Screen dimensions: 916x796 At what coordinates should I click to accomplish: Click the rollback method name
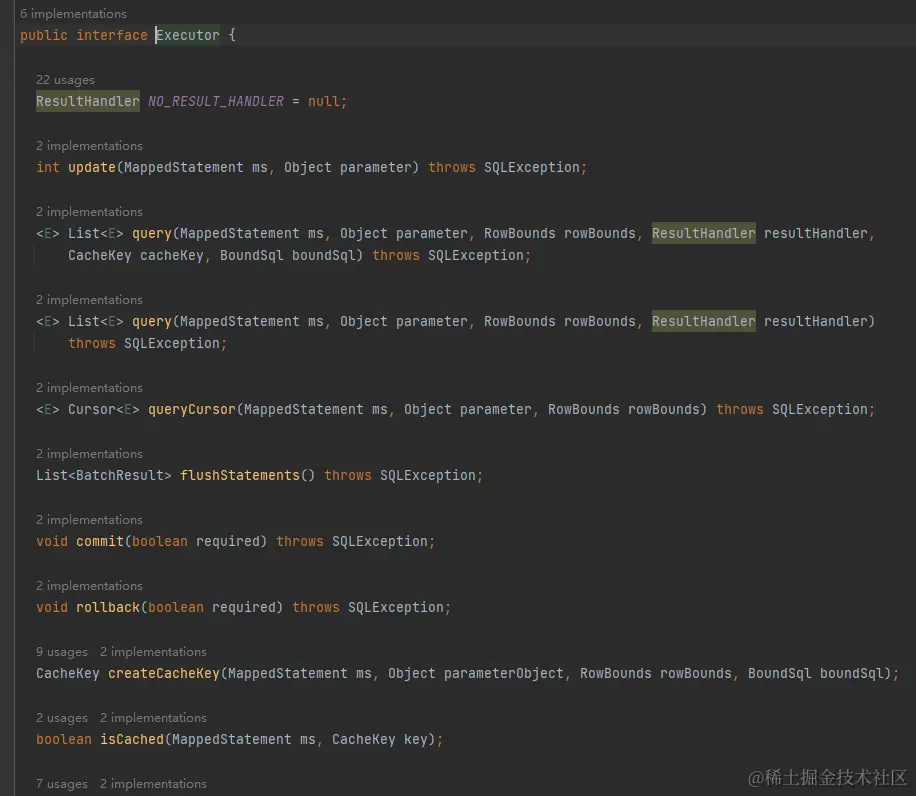tap(108, 607)
